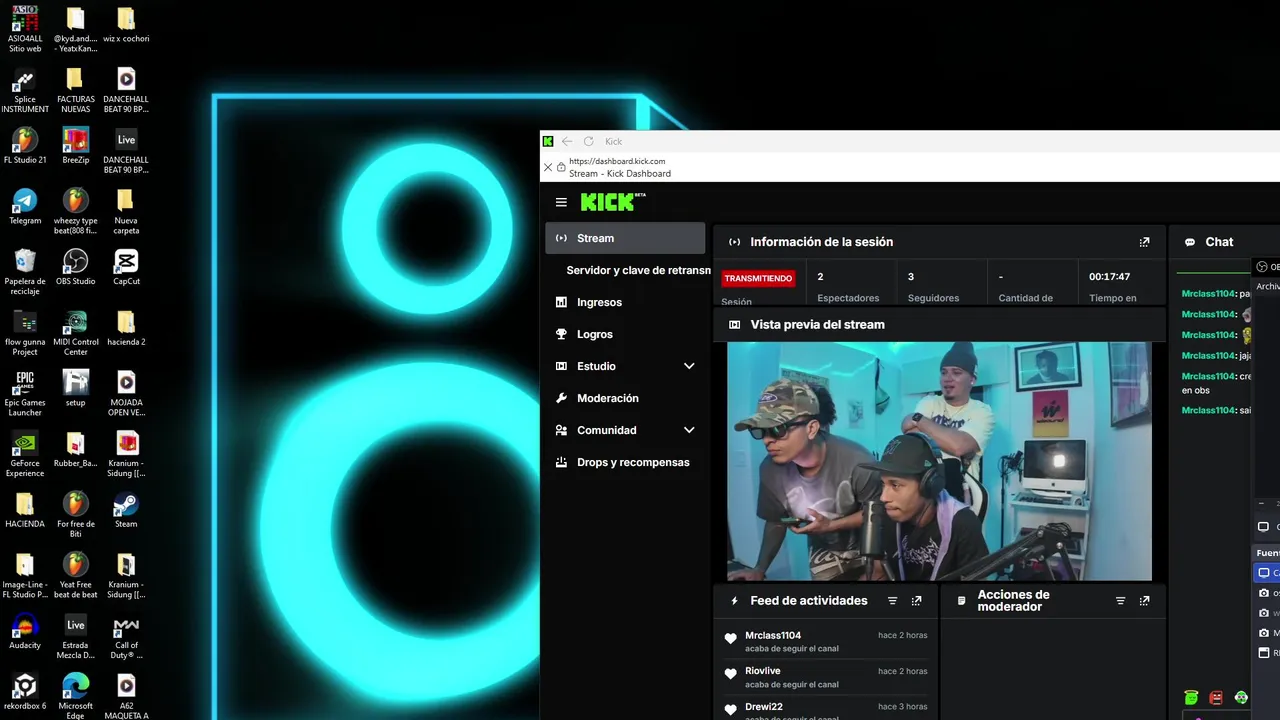Click the 00:17:47 stream timer
The height and width of the screenshot is (720, 1280).
tap(1110, 277)
